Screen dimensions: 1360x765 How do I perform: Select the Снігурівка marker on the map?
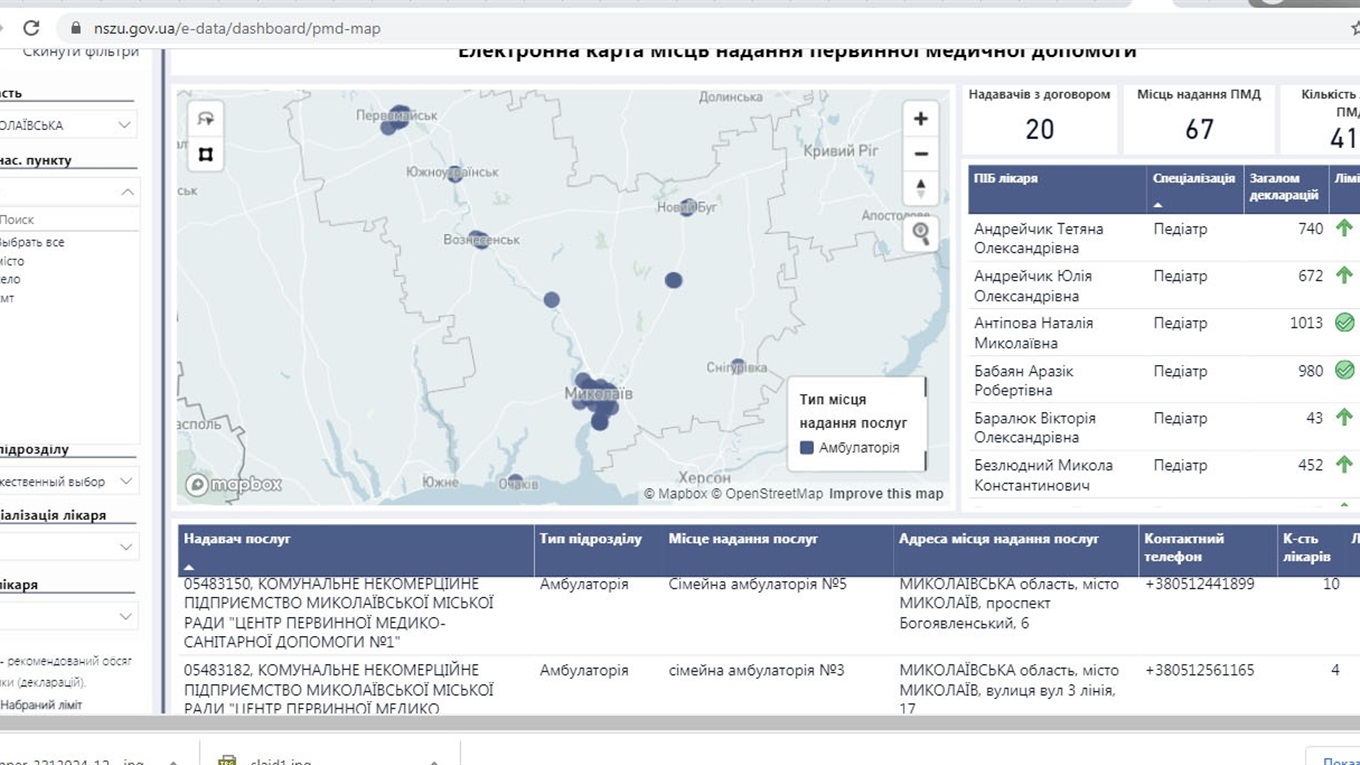point(738,366)
